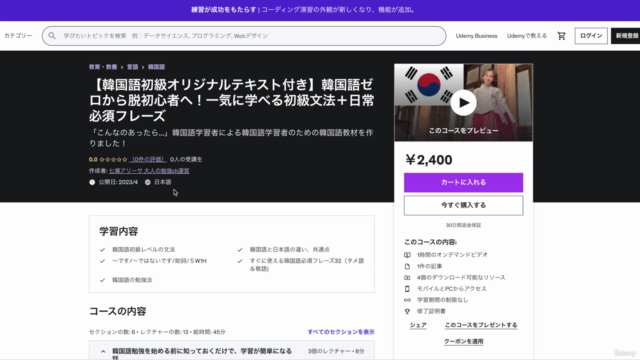Click the published date icon
Screen dimensions: 640x360
point(92,182)
